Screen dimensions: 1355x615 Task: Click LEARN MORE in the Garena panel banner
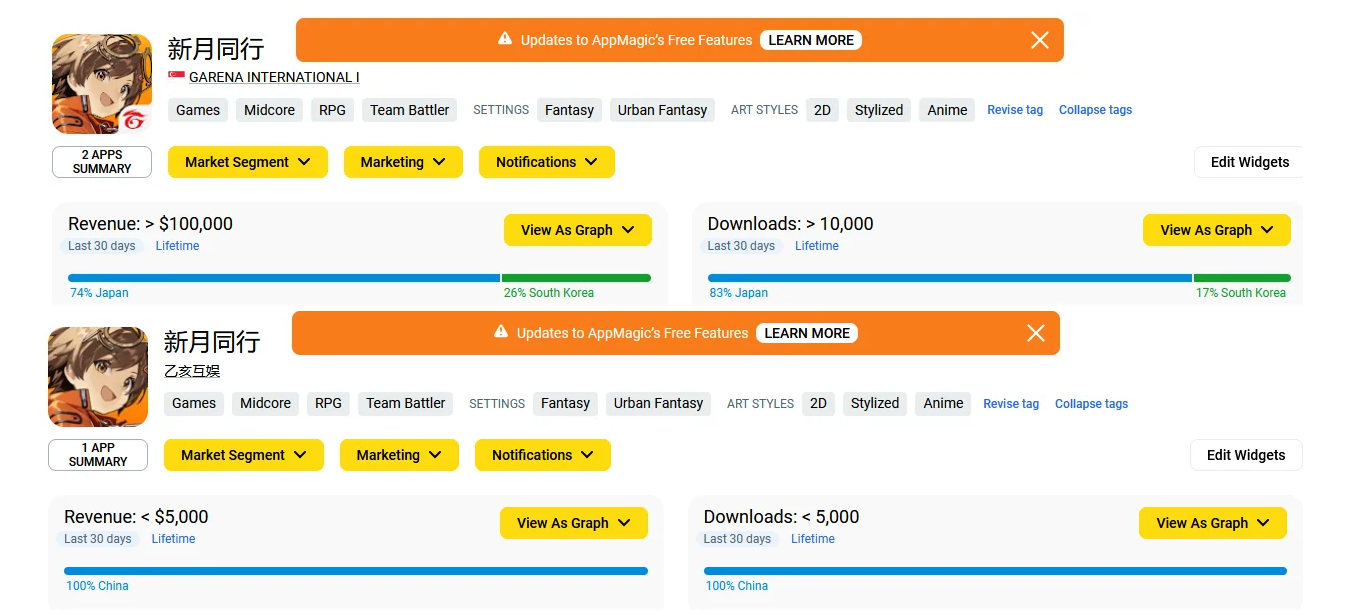[x=811, y=40]
